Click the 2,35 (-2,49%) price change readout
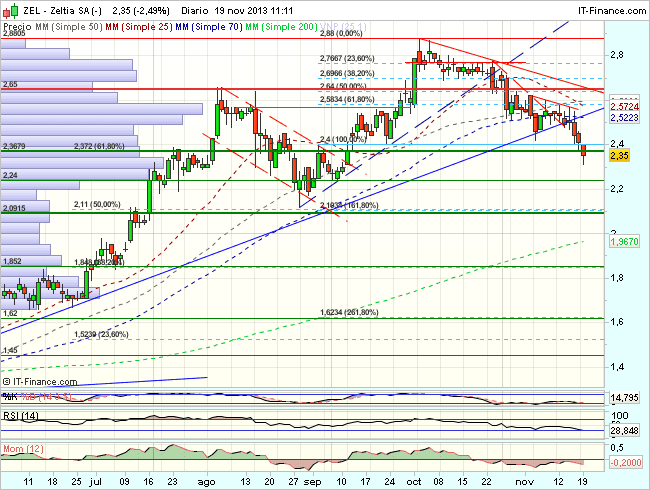The image size is (650, 490). tap(141, 11)
